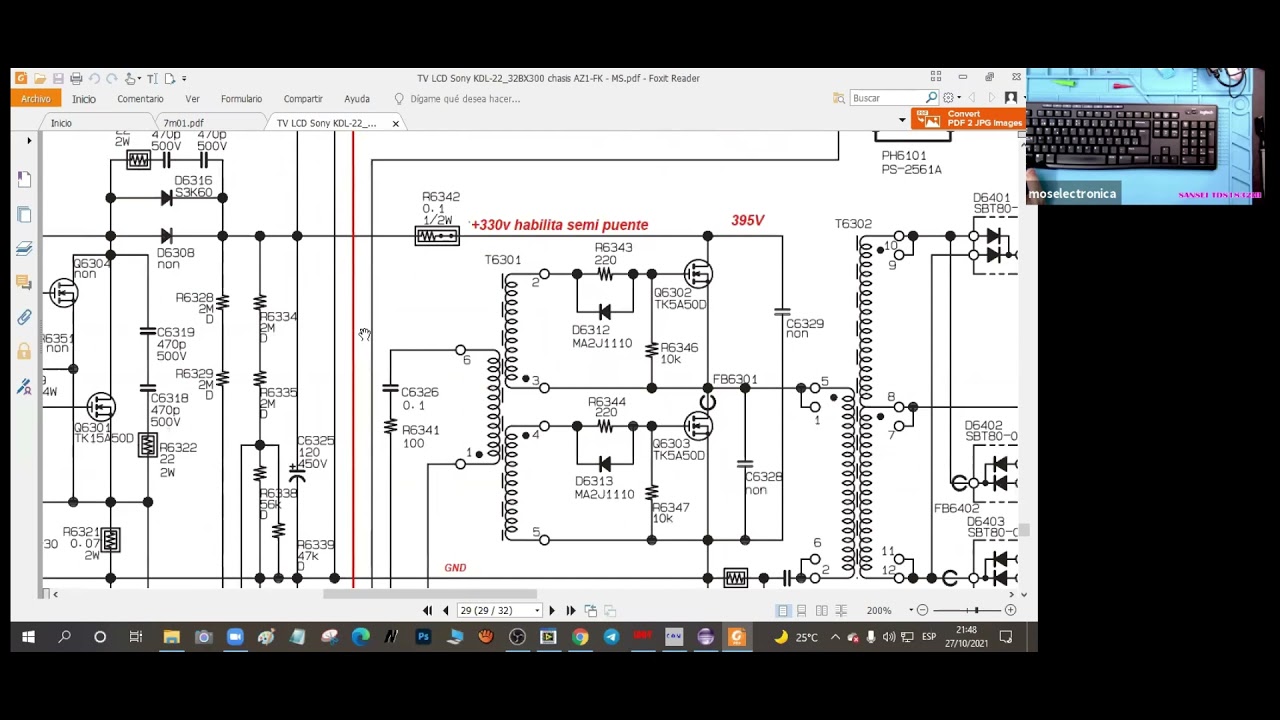Open Google Chrome from the taskbar
1280x720 pixels.
[580, 637]
